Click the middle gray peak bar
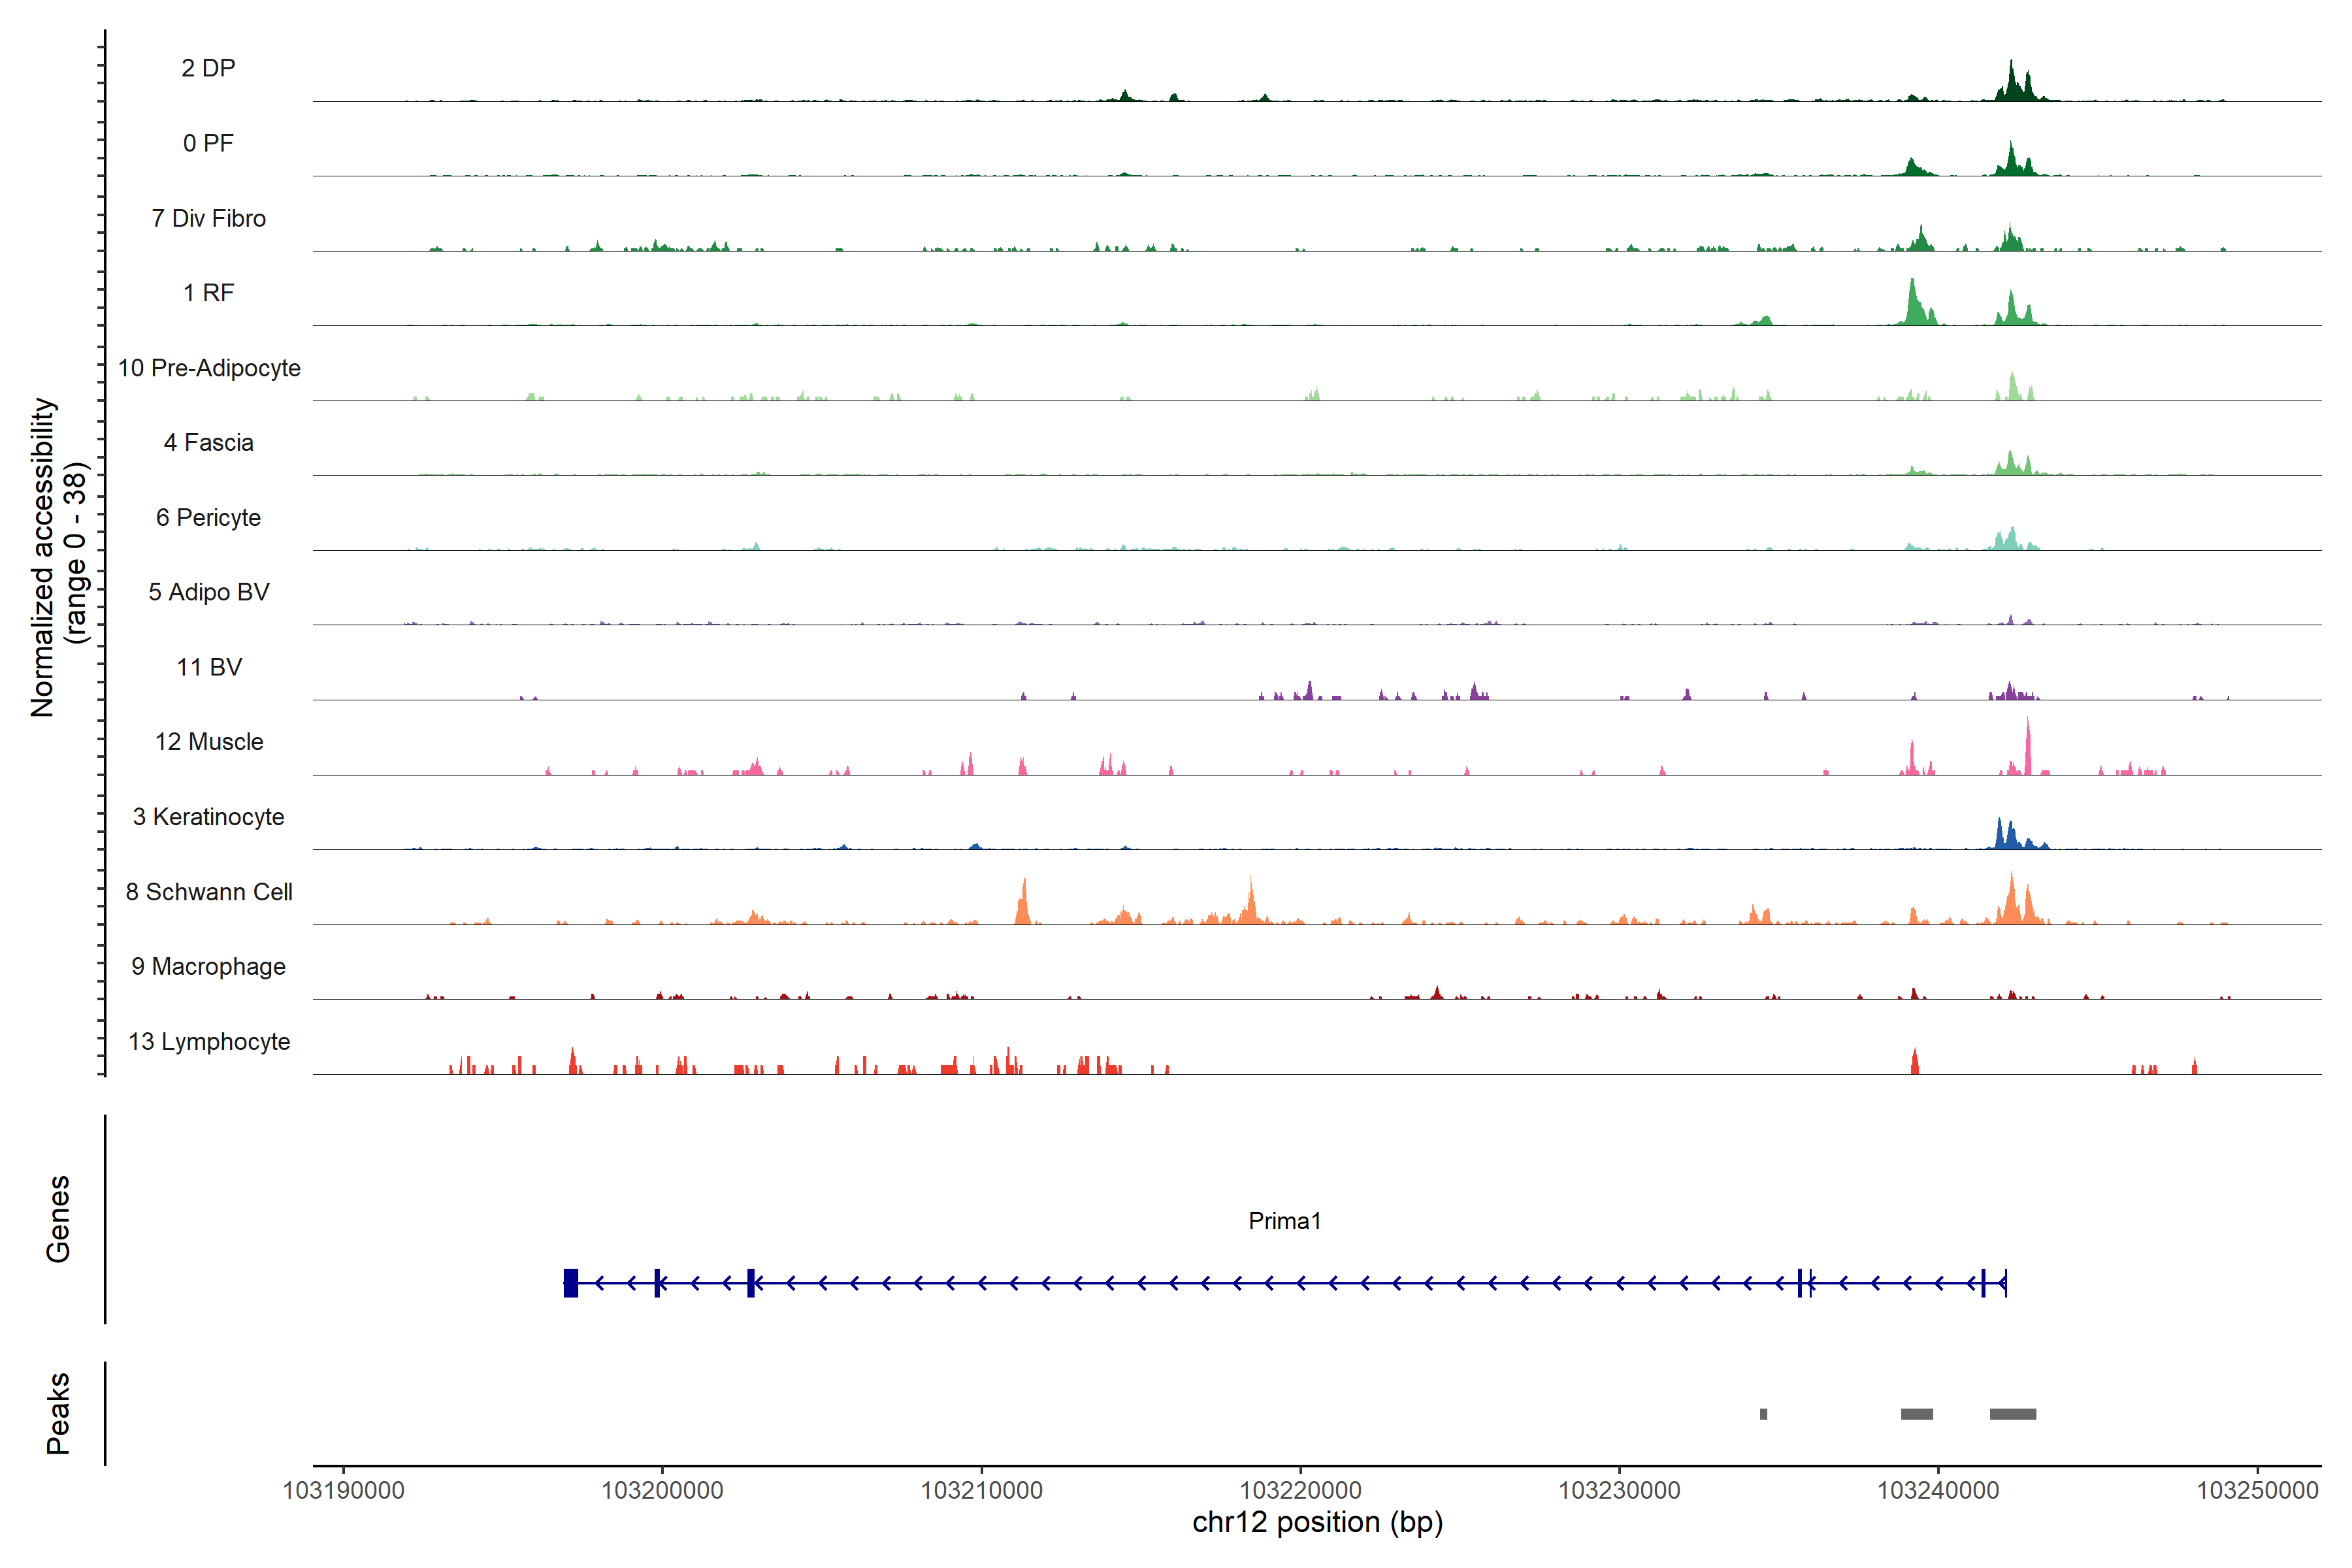 (x=1916, y=1414)
